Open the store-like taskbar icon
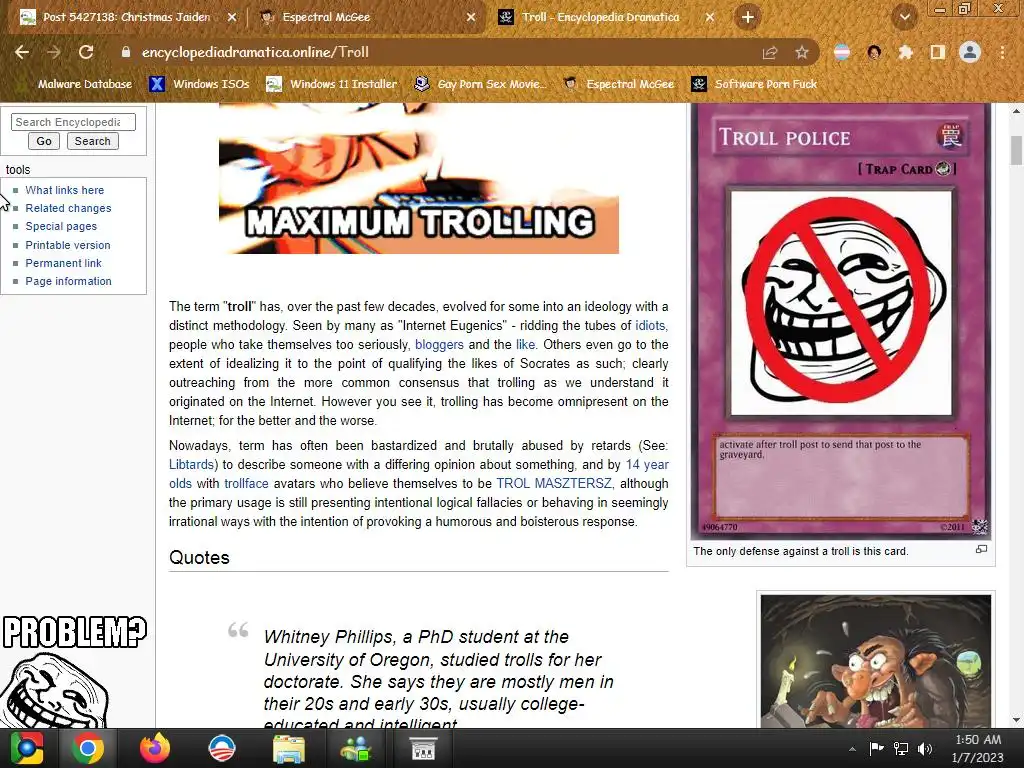The width and height of the screenshot is (1024, 768). click(423, 748)
